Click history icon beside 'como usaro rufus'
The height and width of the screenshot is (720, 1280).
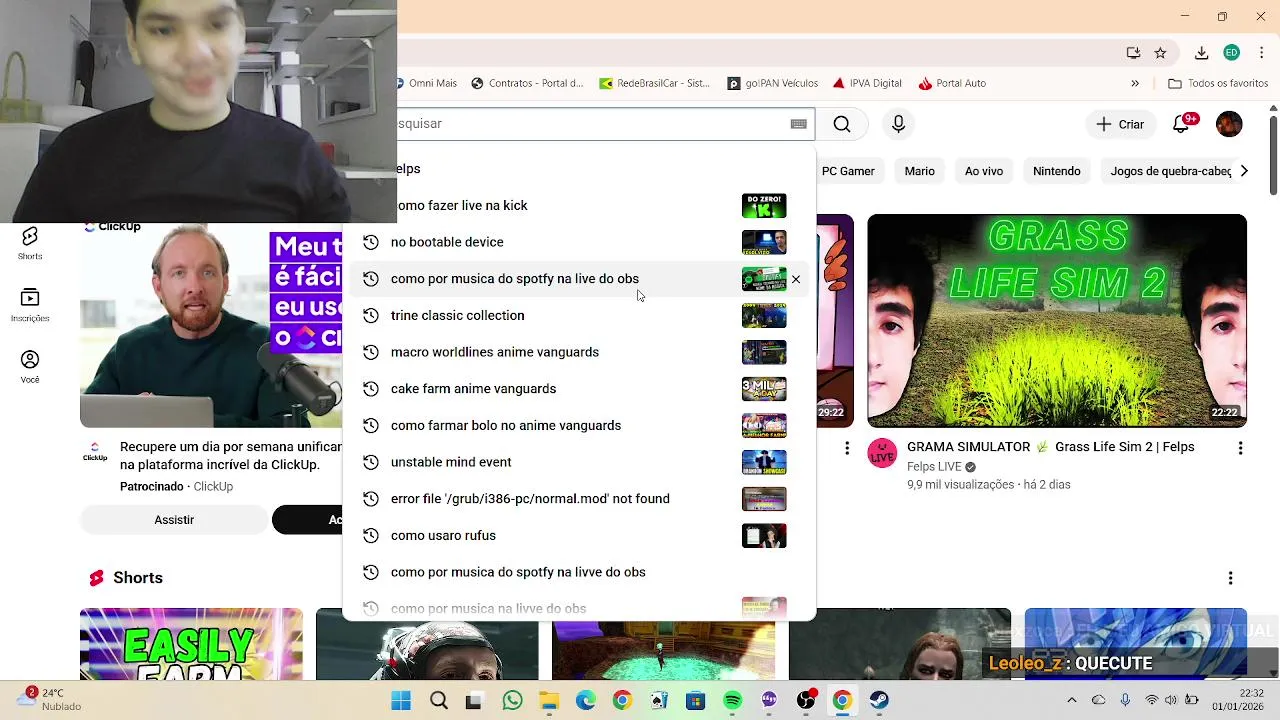(x=370, y=536)
